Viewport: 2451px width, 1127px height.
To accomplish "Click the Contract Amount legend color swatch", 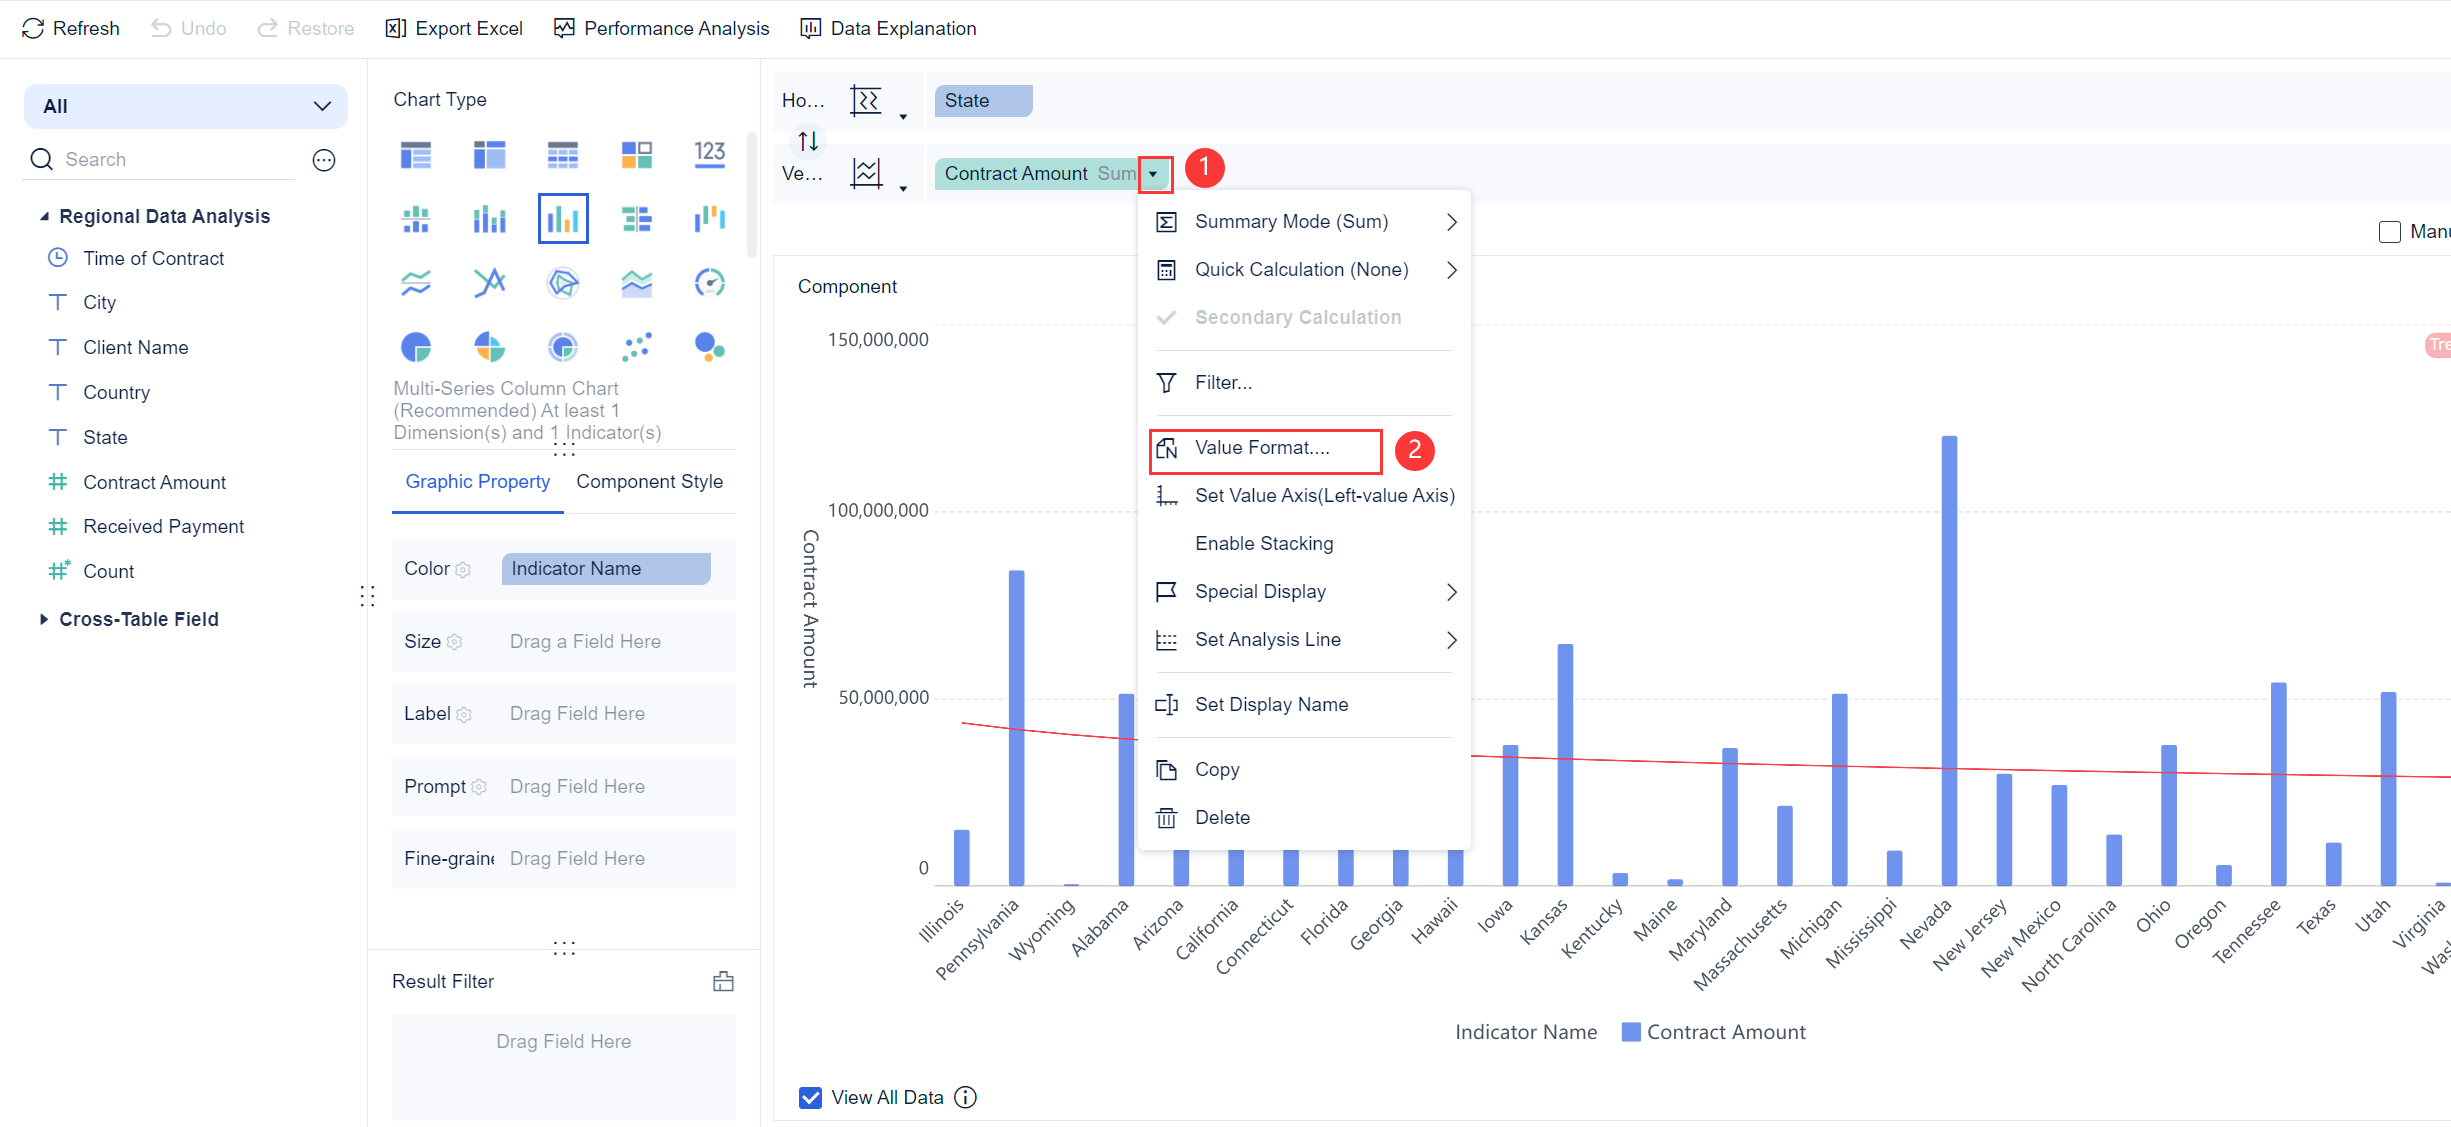I will (1630, 1032).
